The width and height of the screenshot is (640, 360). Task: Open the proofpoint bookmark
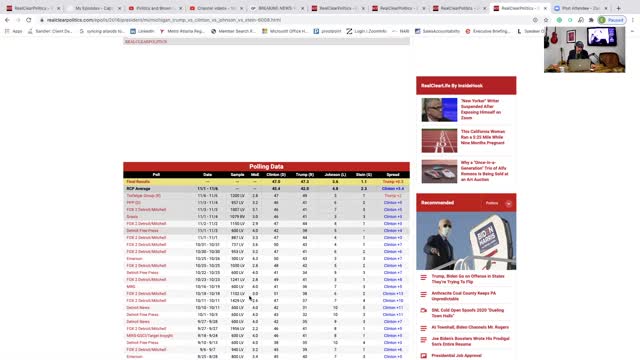tap(327, 31)
